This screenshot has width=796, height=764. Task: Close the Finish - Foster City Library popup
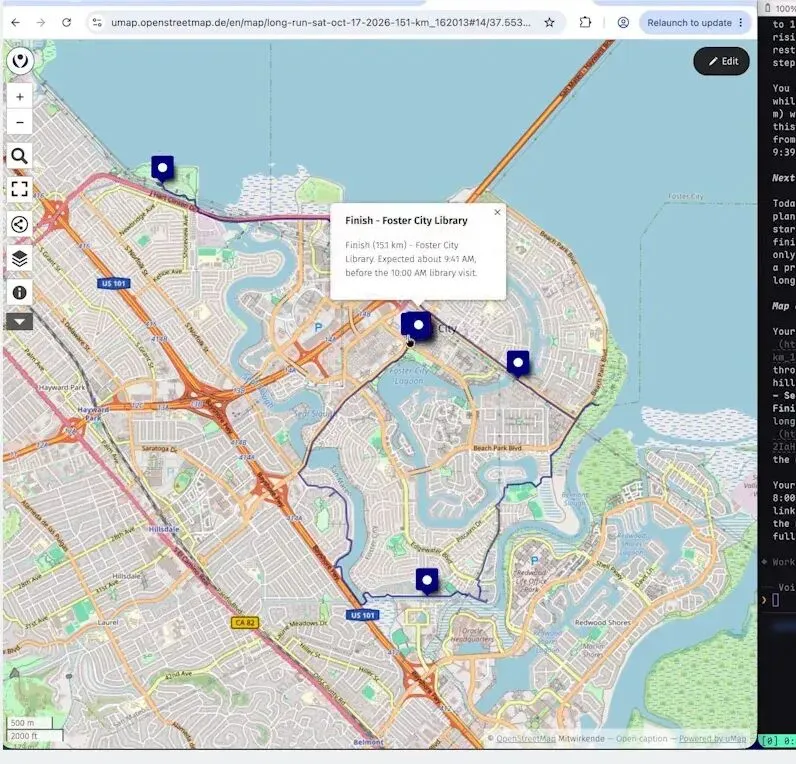[497, 212]
